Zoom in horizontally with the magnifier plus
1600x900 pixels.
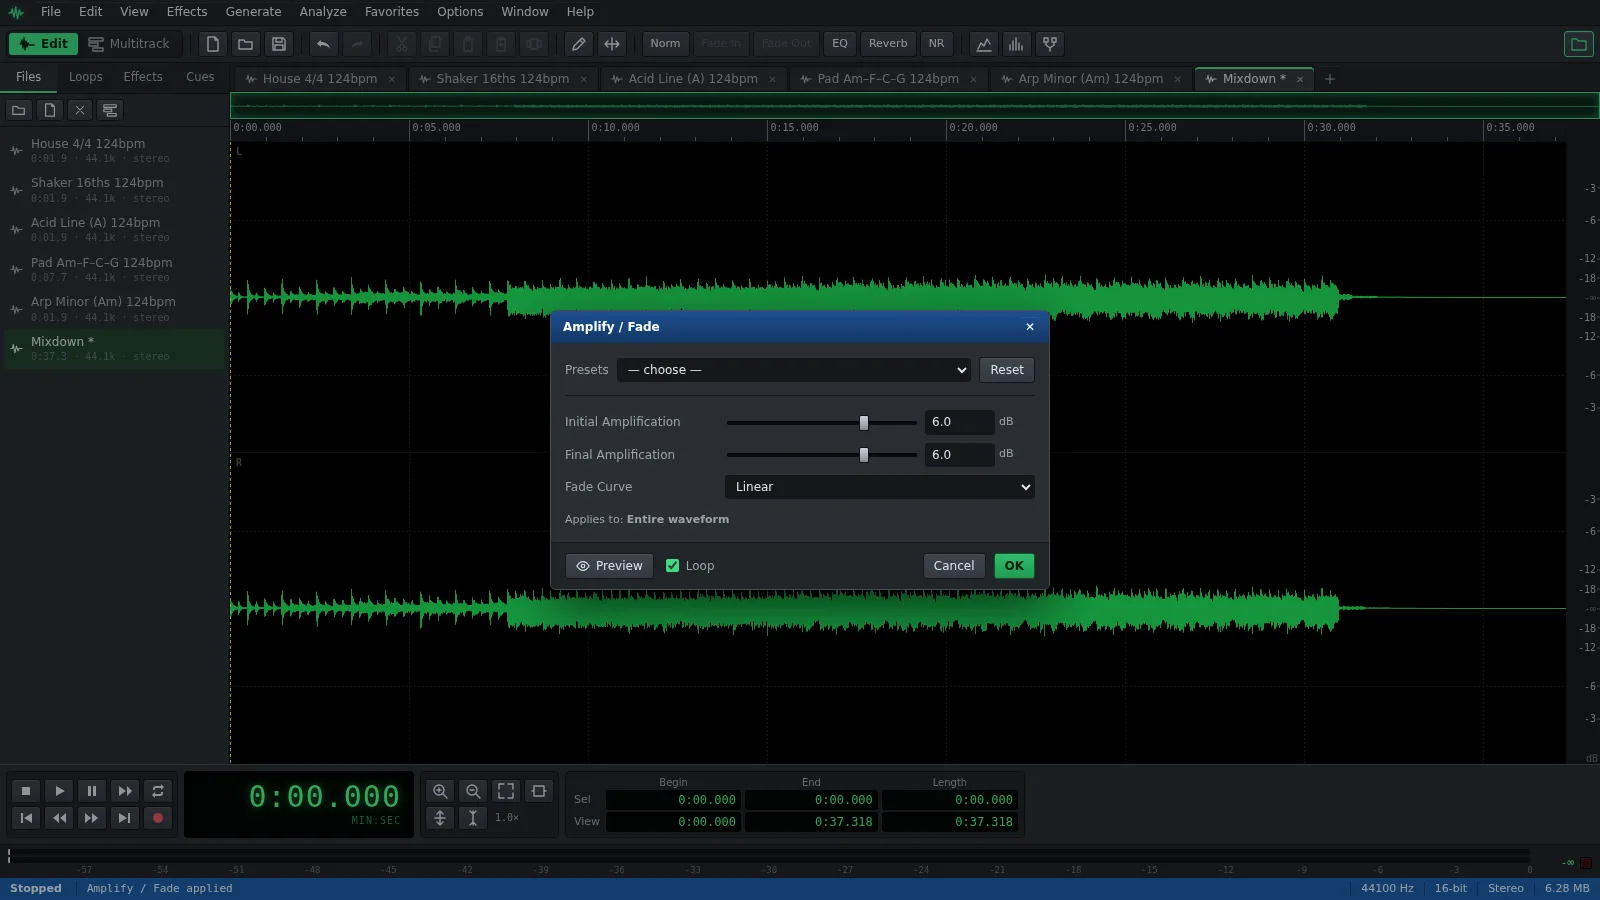(x=440, y=791)
